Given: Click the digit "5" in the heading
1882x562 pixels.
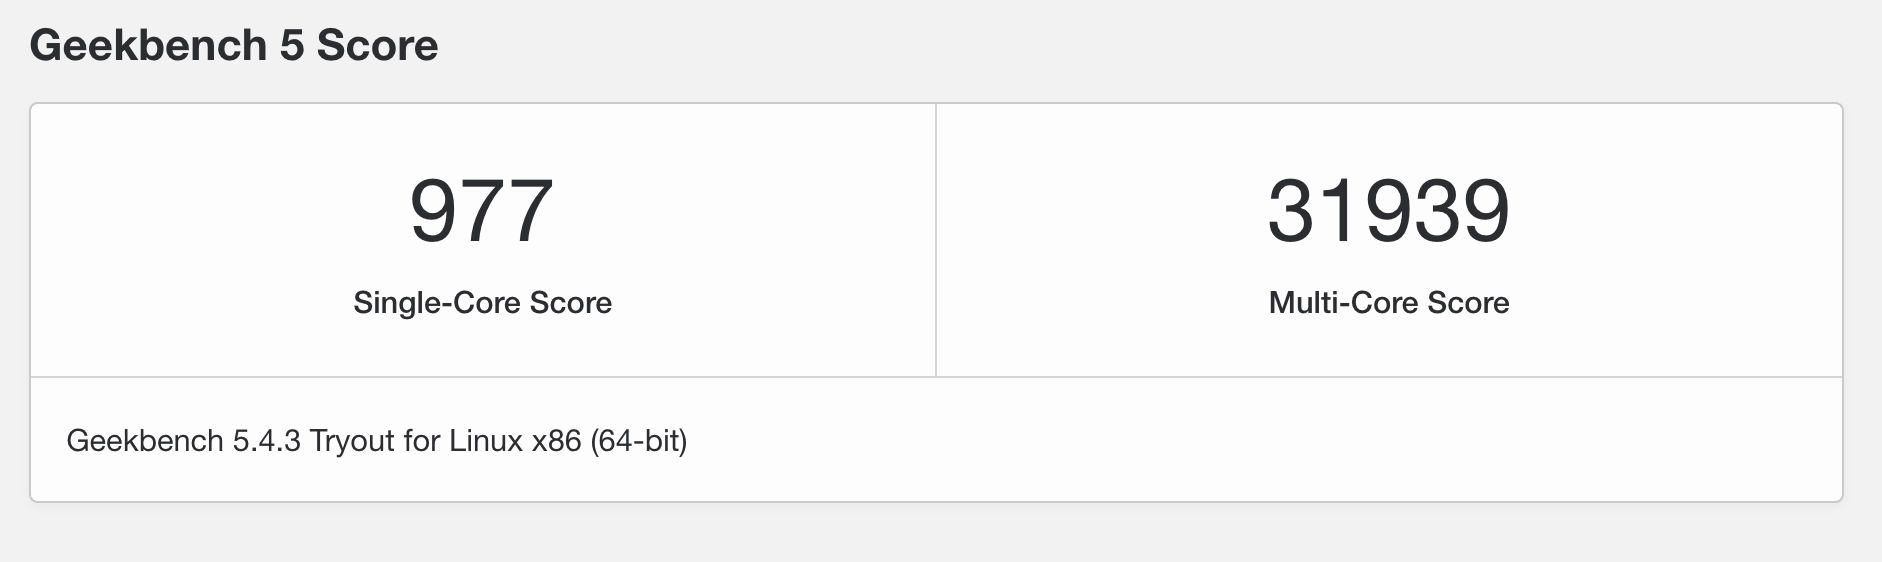Looking at the screenshot, I should (x=292, y=46).
